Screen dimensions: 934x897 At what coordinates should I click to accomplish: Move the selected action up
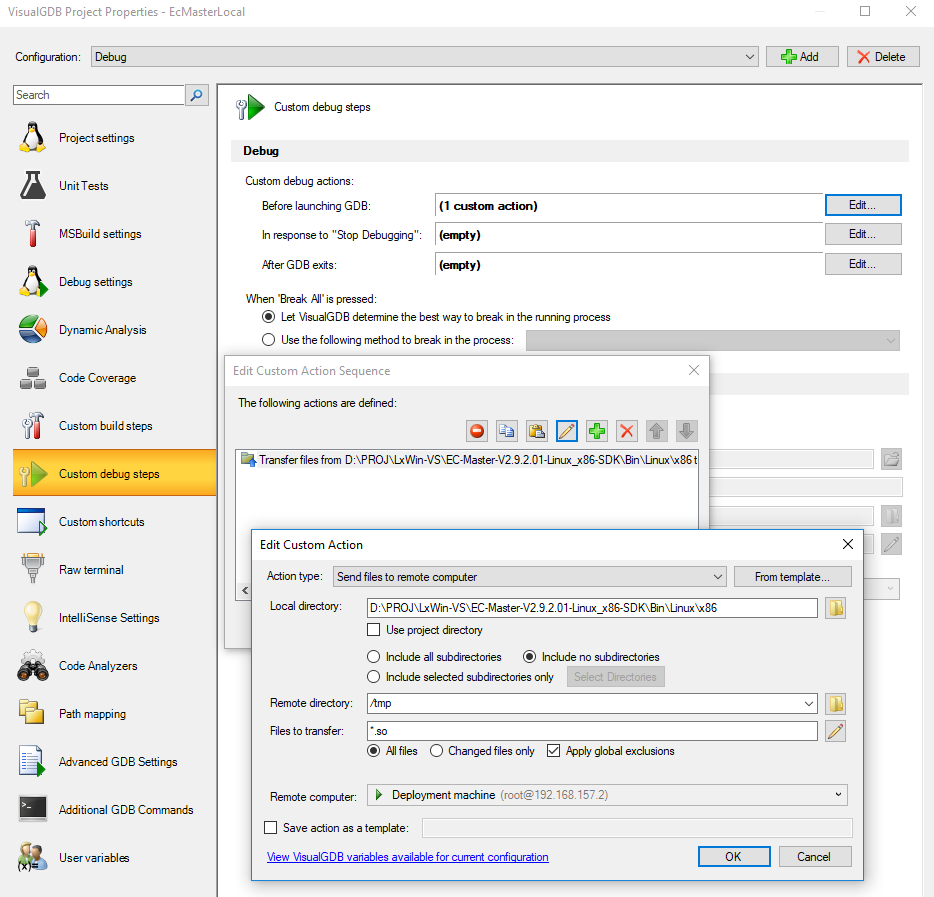point(656,431)
